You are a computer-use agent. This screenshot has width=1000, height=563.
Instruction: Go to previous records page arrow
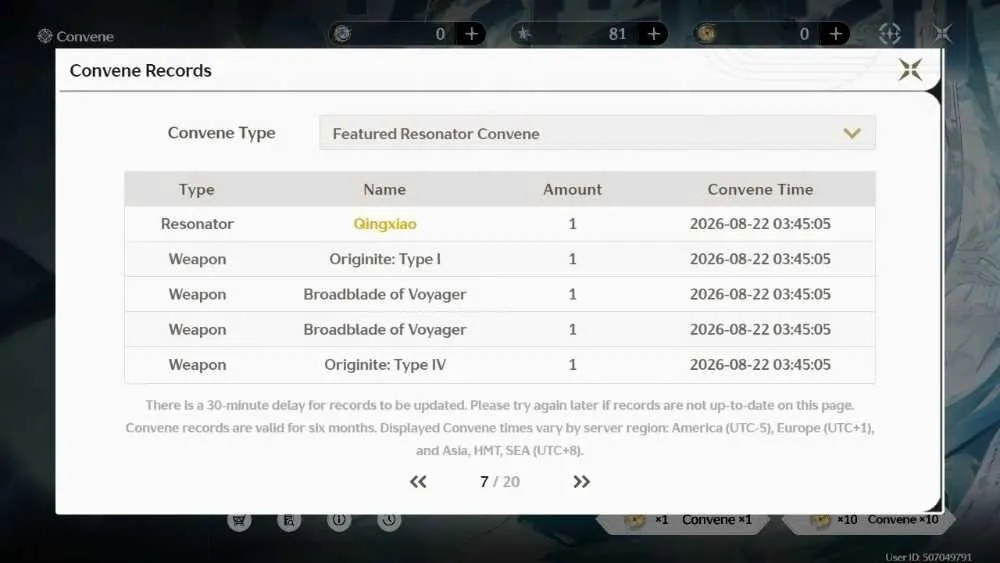[x=418, y=481]
